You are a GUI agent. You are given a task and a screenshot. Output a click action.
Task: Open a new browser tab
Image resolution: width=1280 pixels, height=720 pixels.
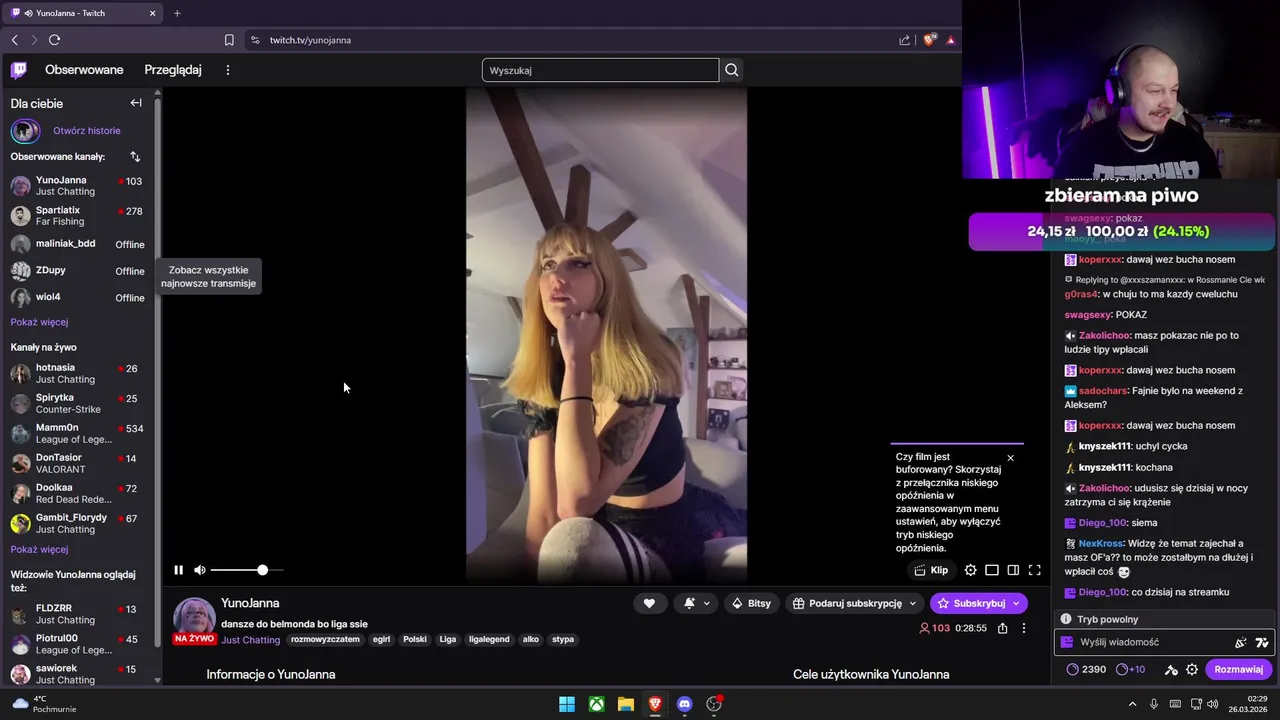point(177,13)
